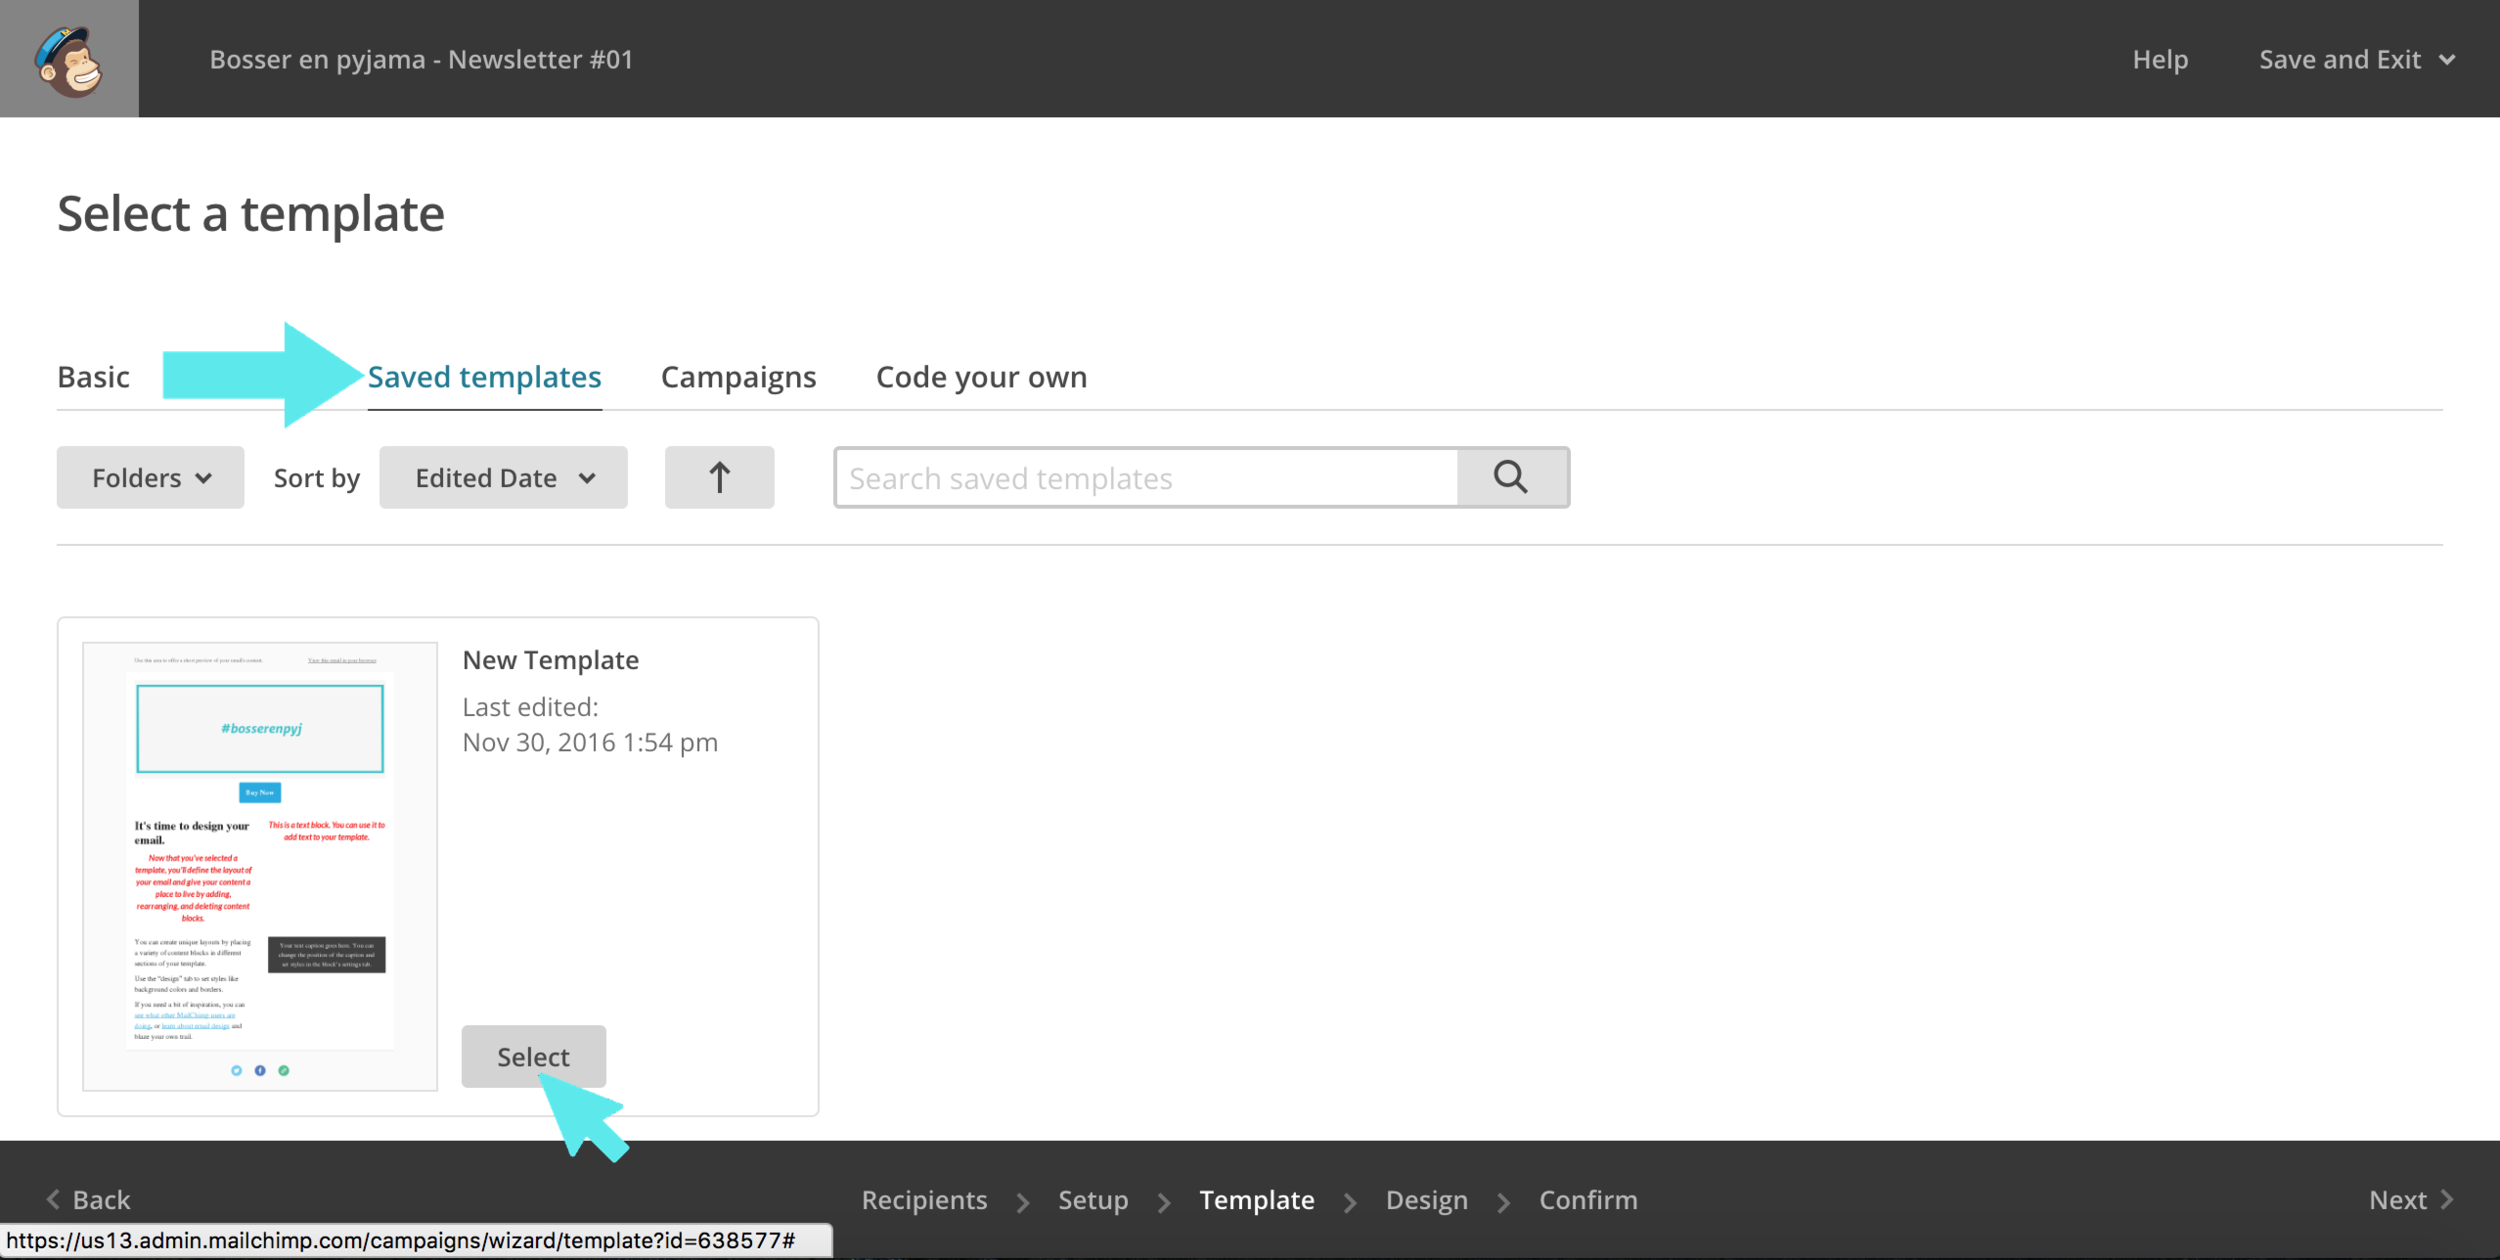
Task: Click the Back chevron icon
Action: point(53,1199)
